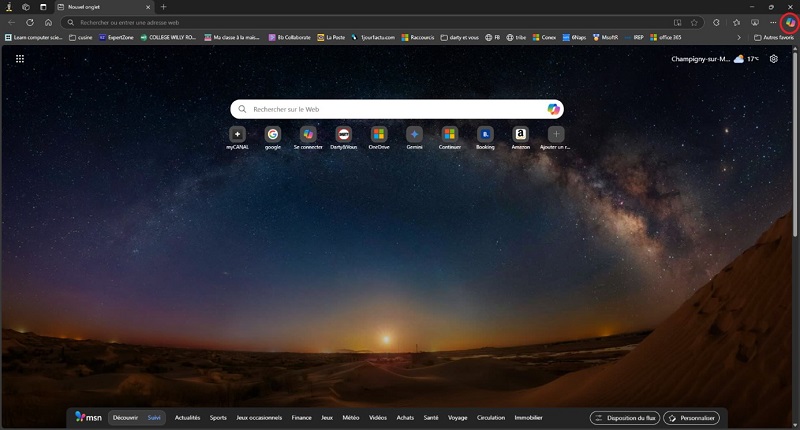Switch feed to Suivi

(154, 417)
